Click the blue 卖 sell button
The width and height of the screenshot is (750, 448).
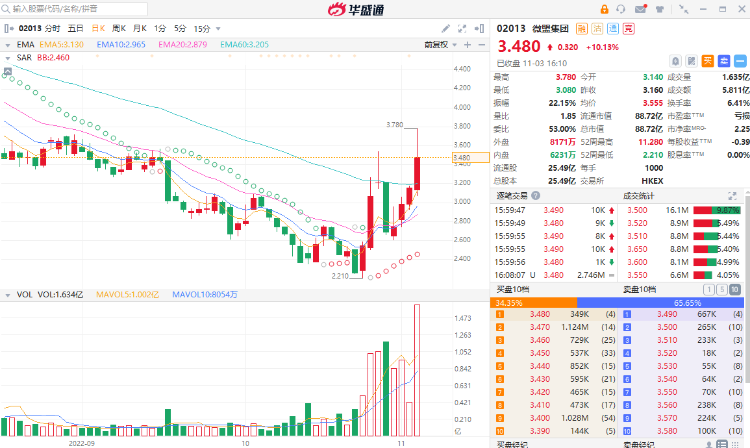click(724, 61)
